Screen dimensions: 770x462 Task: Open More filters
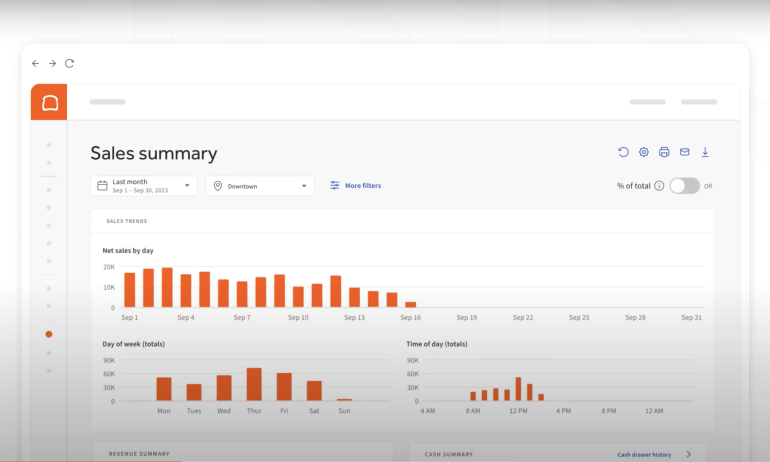[x=355, y=186]
